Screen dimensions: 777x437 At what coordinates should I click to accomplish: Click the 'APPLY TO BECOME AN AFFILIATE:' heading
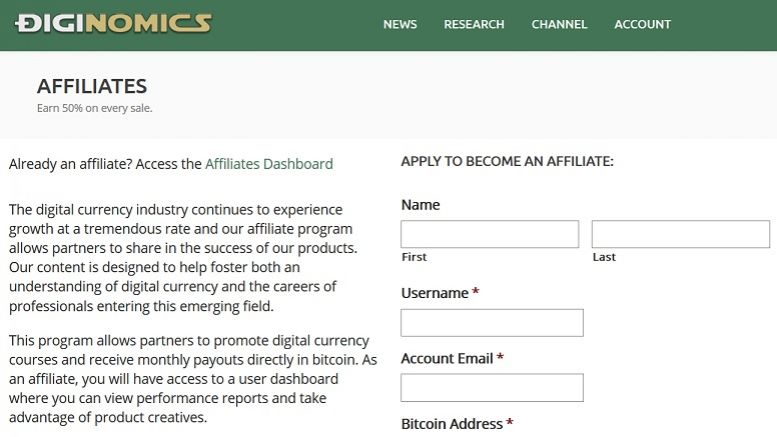pyautogui.click(x=507, y=162)
